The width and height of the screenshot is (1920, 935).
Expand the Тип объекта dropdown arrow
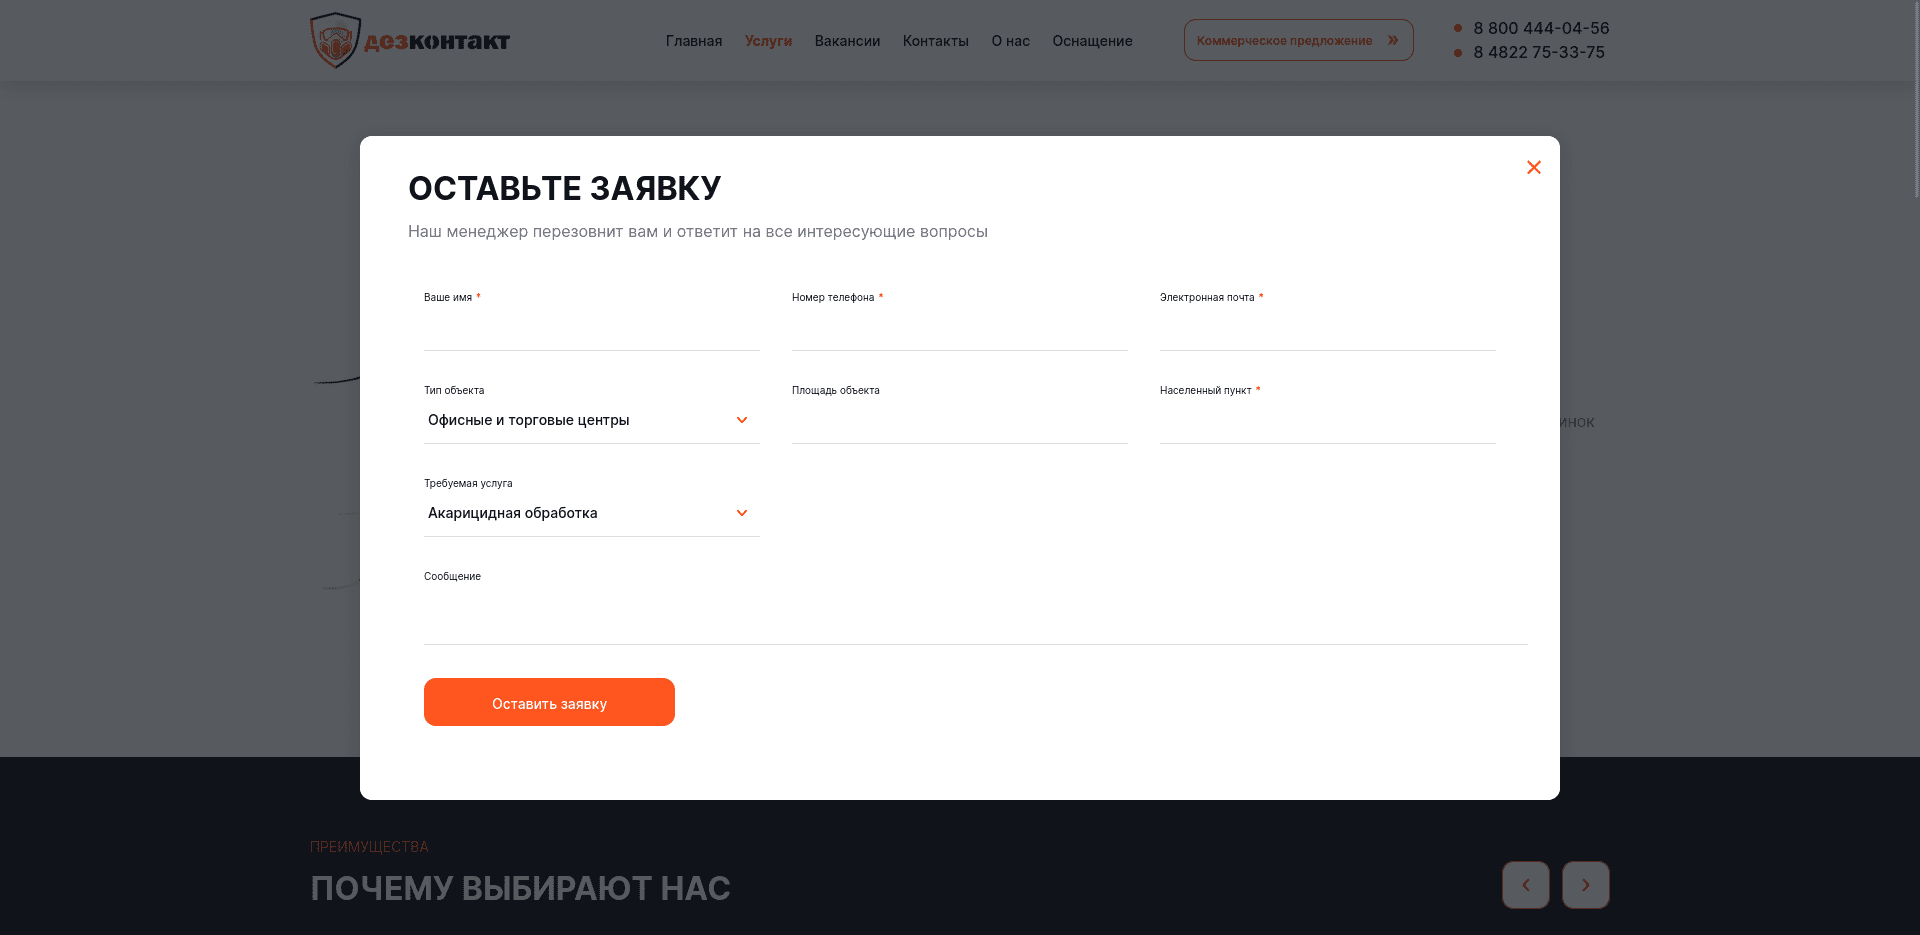point(742,420)
